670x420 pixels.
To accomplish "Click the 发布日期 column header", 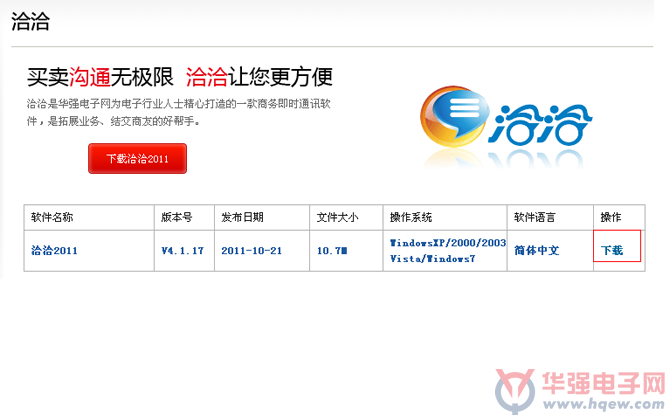I will [242, 217].
